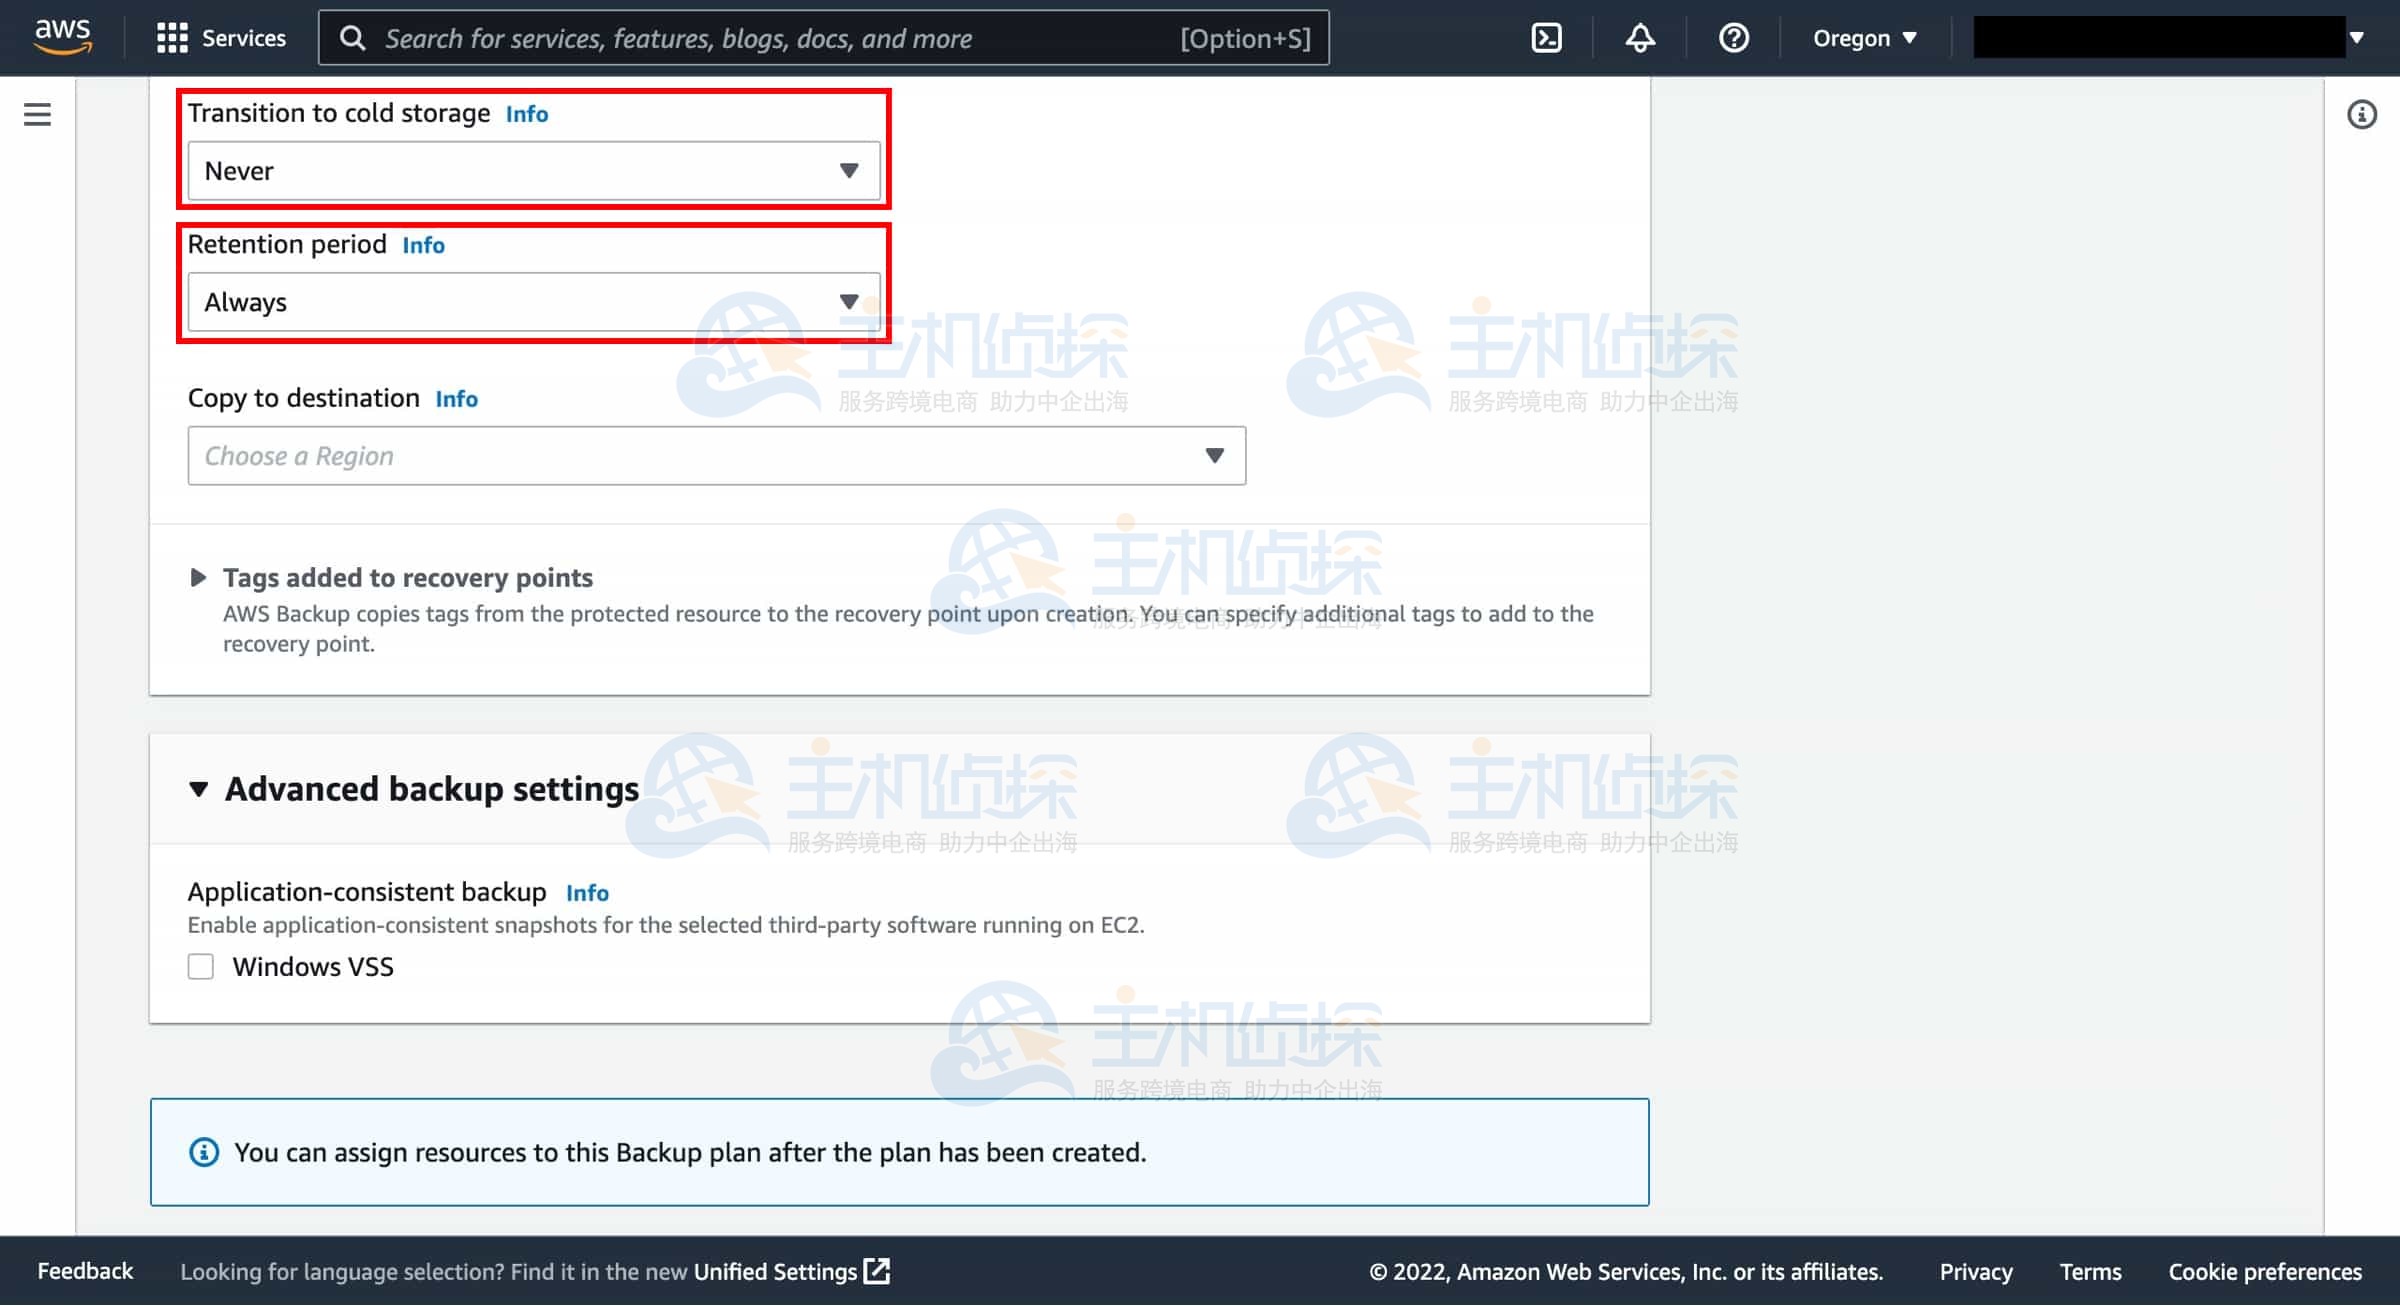Image resolution: width=2400 pixels, height=1306 pixels.
Task: Expand the left hamburger navigation menu
Action: (x=37, y=114)
